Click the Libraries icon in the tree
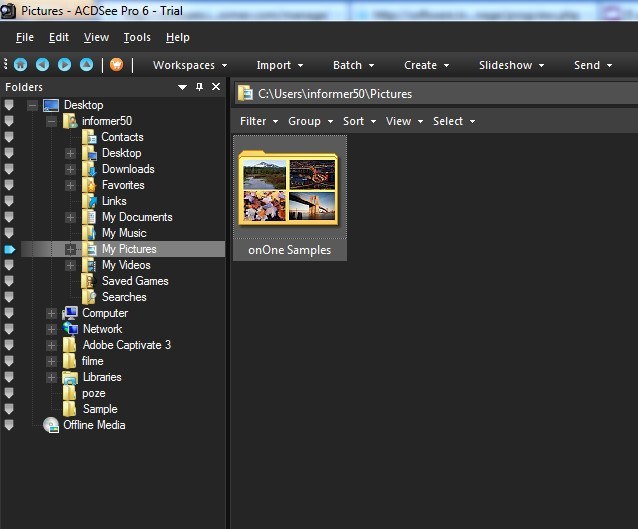 (x=70, y=377)
